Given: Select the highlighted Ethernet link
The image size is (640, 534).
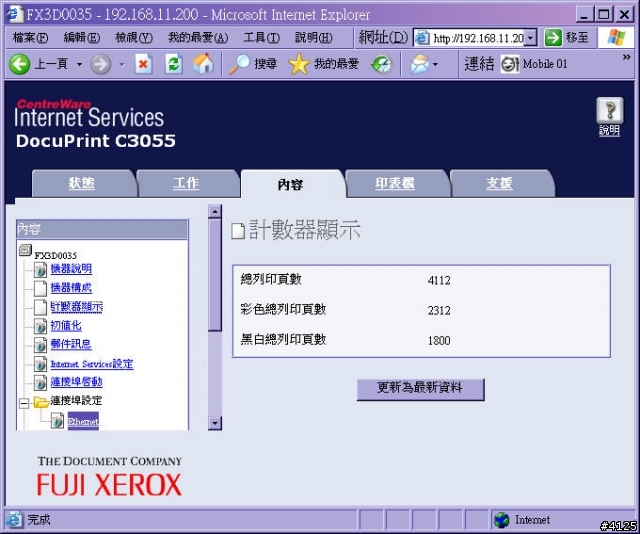Looking at the screenshot, I should 83,421.
